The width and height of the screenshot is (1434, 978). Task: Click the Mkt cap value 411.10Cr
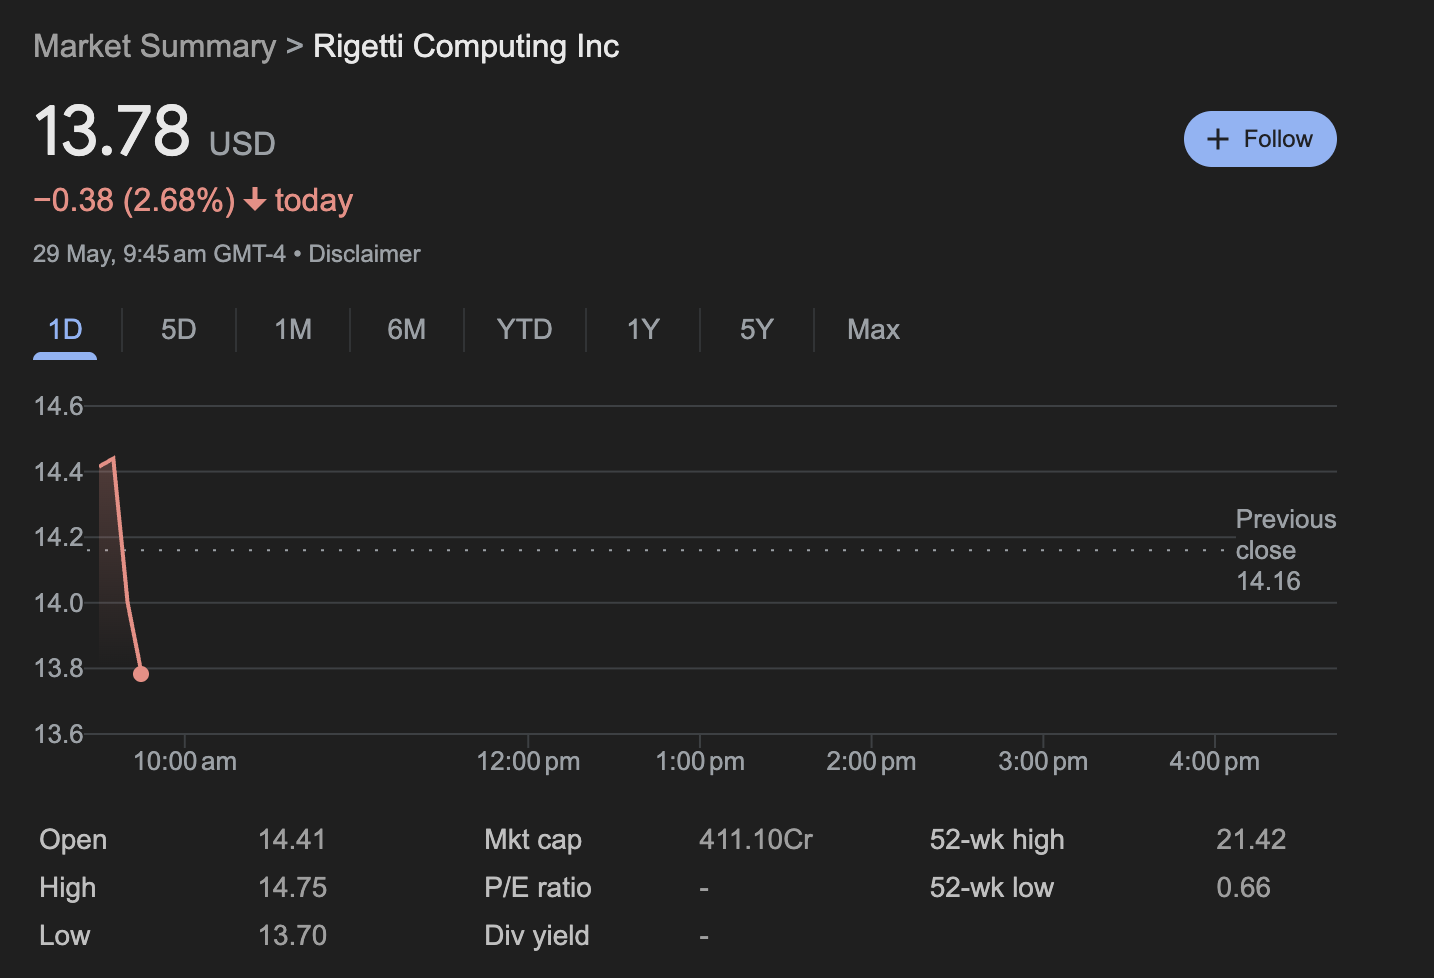[756, 839]
